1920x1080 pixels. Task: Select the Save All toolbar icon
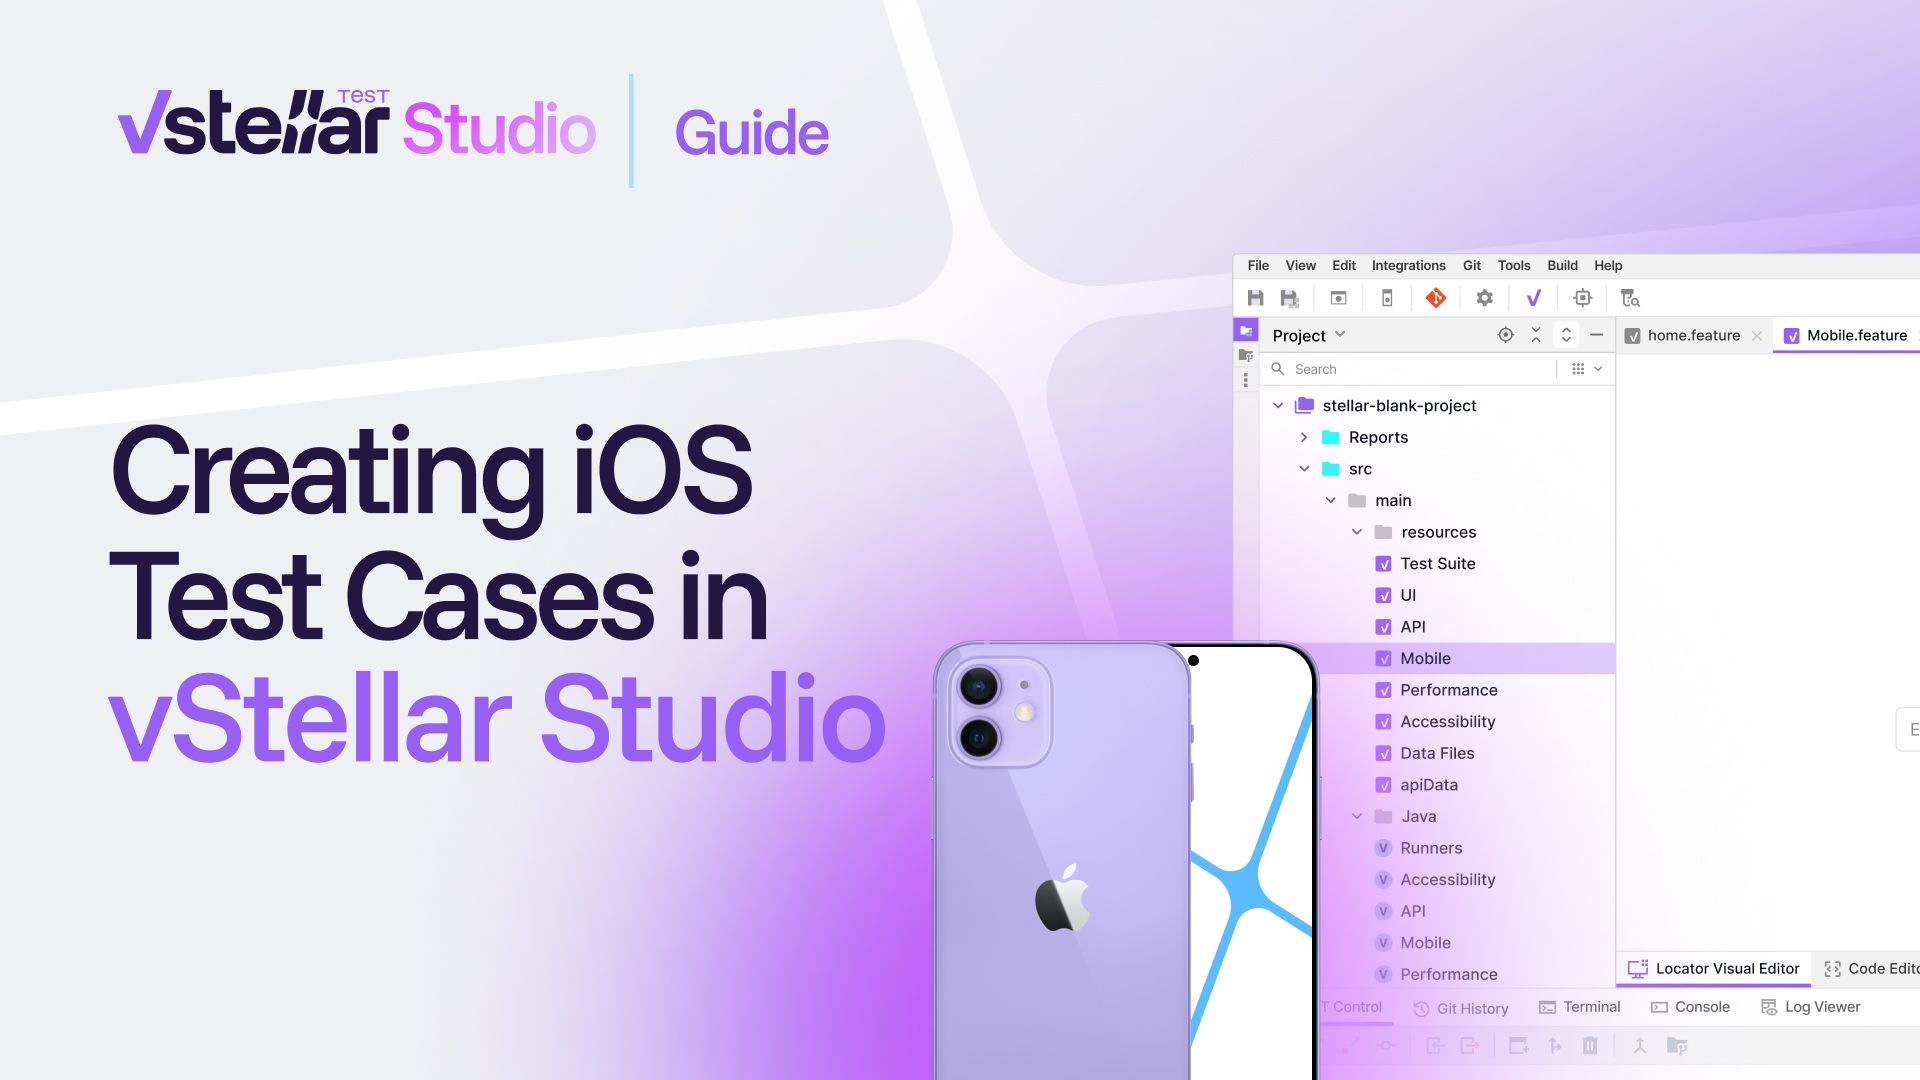pyautogui.click(x=1290, y=297)
